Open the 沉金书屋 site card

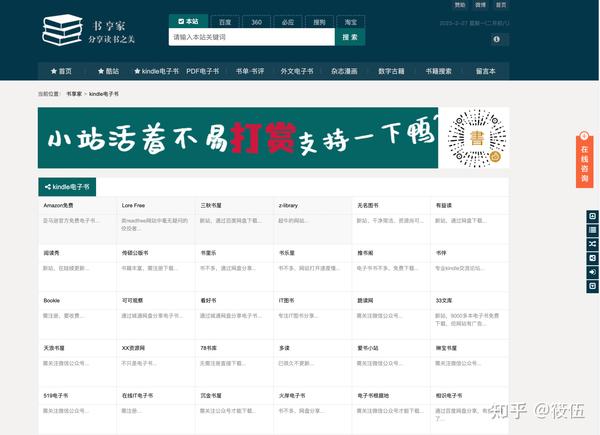coord(234,410)
